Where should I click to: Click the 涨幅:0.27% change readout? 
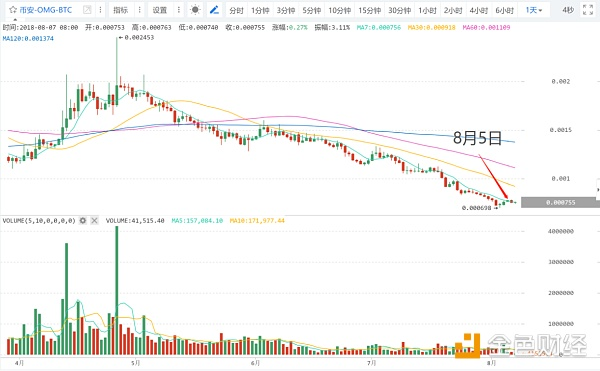290,28
